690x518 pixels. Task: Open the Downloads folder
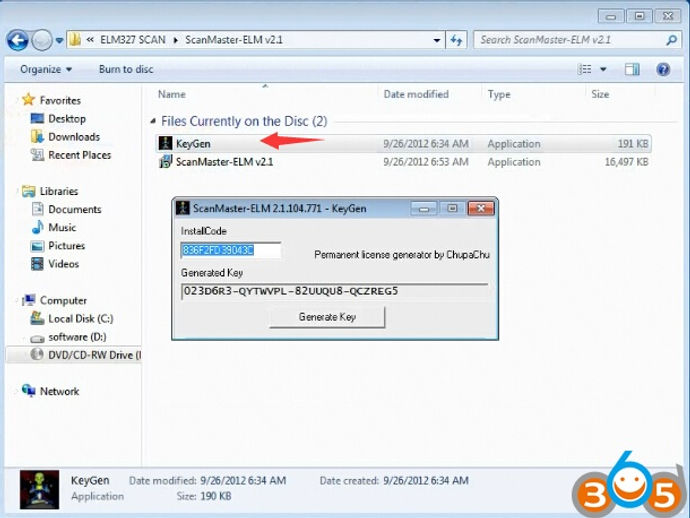click(74, 137)
